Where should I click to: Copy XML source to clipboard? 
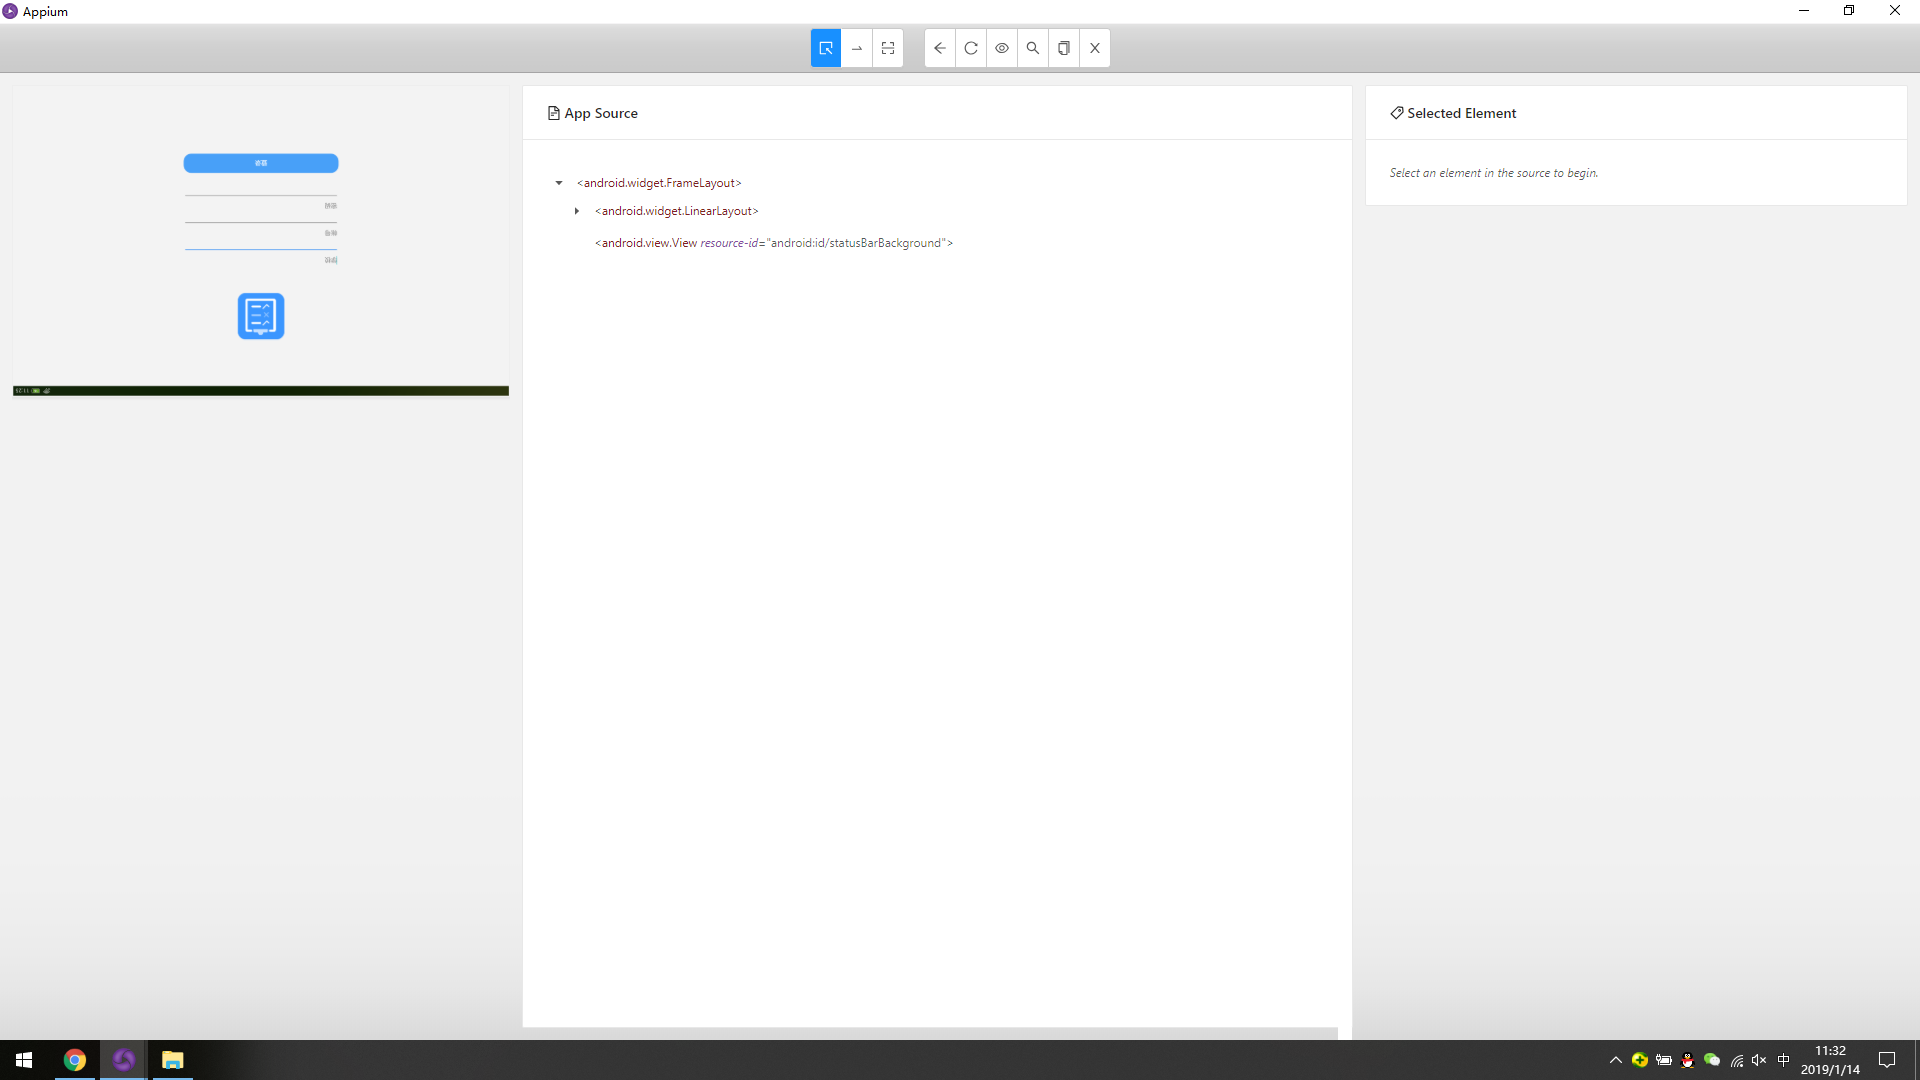(1064, 48)
